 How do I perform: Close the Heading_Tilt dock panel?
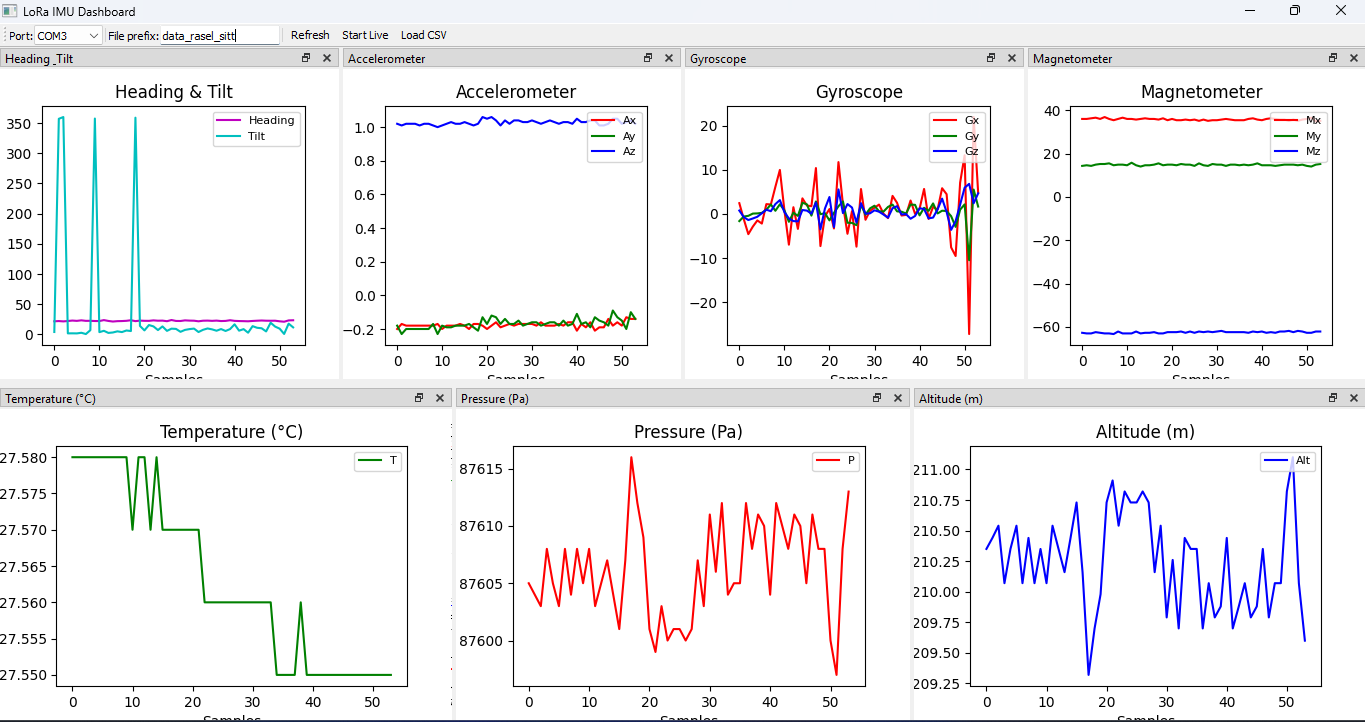pos(327,58)
